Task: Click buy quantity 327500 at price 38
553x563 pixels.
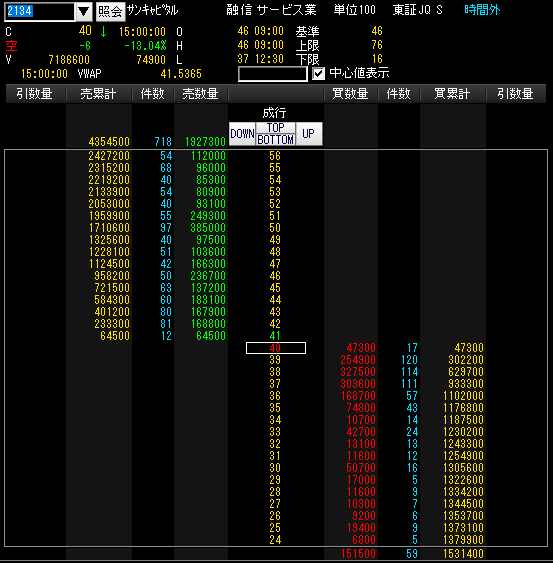Action: 358,372
